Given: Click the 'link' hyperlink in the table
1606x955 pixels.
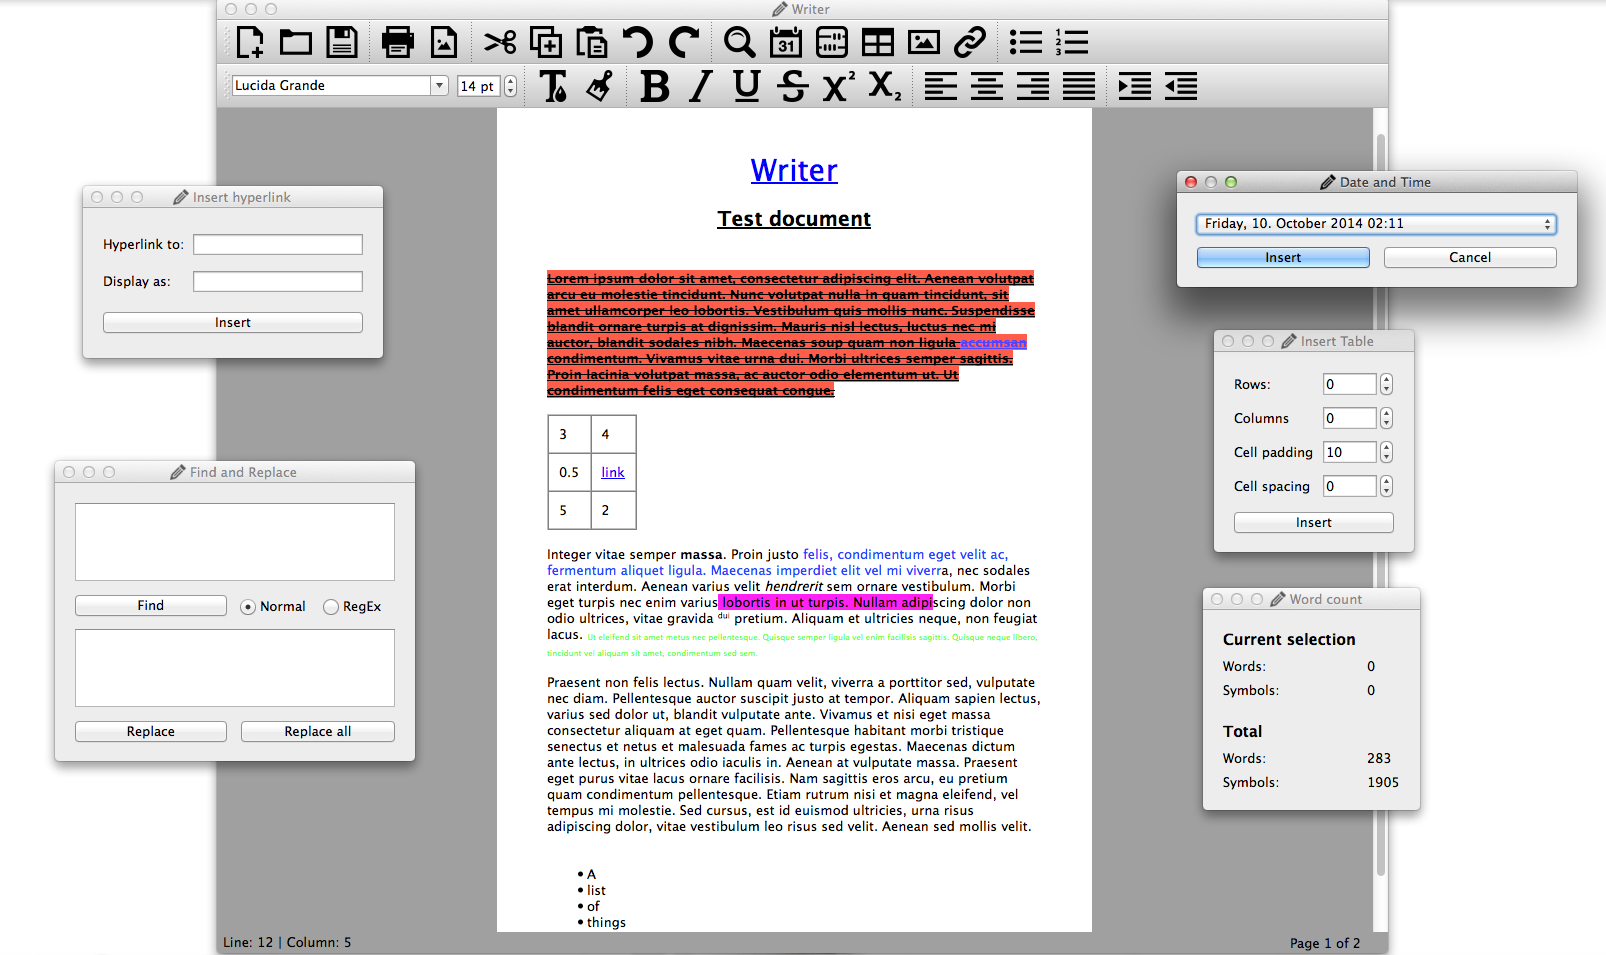Looking at the screenshot, I should [613, 473].
